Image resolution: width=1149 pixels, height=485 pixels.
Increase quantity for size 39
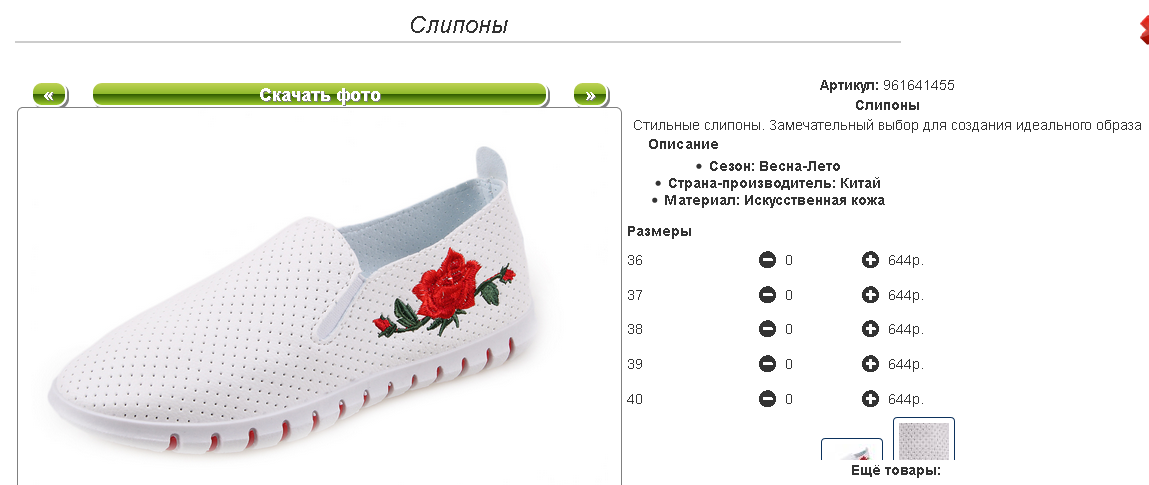[870, 364]
